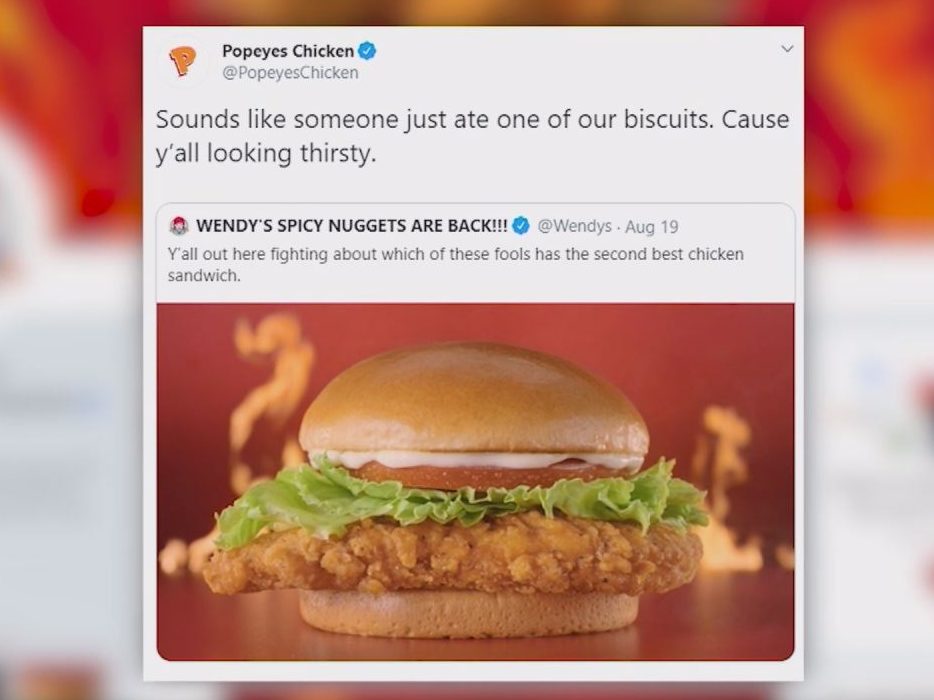
Task: Open Wendy's small avatar in quoted tweet
Action: tap(178, 226)
